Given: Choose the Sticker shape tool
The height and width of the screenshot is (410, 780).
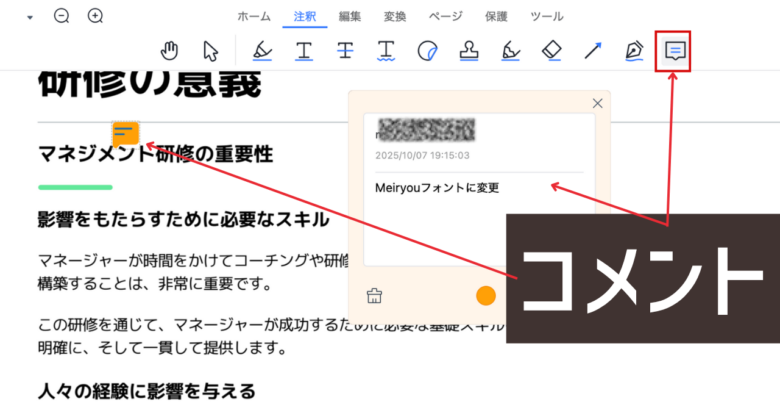Looking at the screenshot, I should pos(427,50).
